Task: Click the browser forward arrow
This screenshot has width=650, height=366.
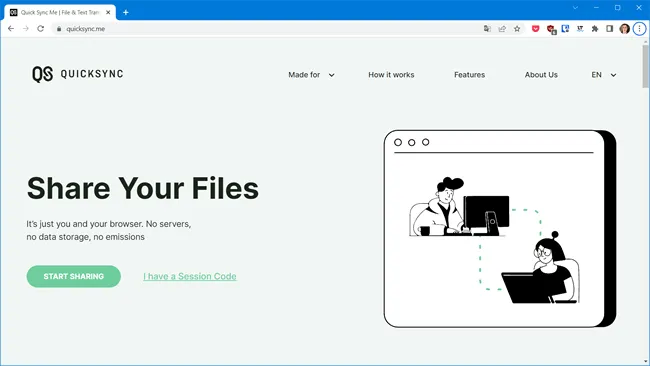Action: pyautogui.click(x=26, y=29)
